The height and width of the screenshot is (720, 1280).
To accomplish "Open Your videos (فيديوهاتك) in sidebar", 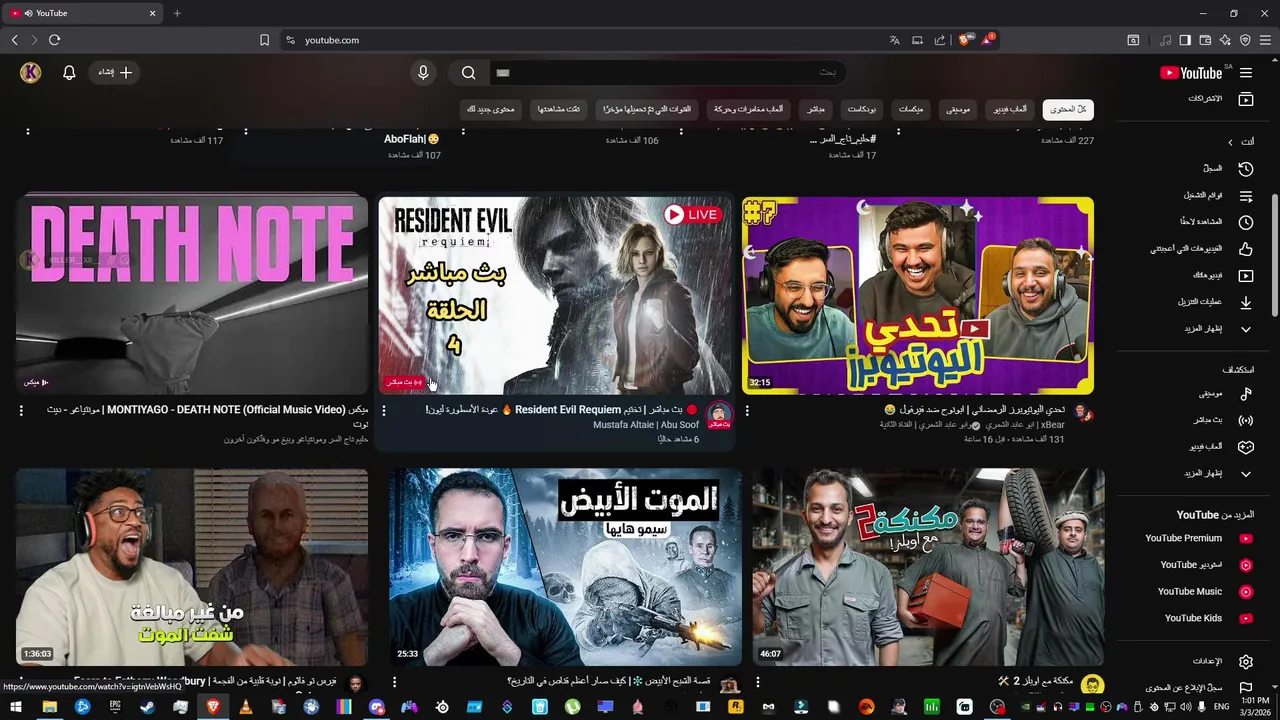I will pos(1222,275).
